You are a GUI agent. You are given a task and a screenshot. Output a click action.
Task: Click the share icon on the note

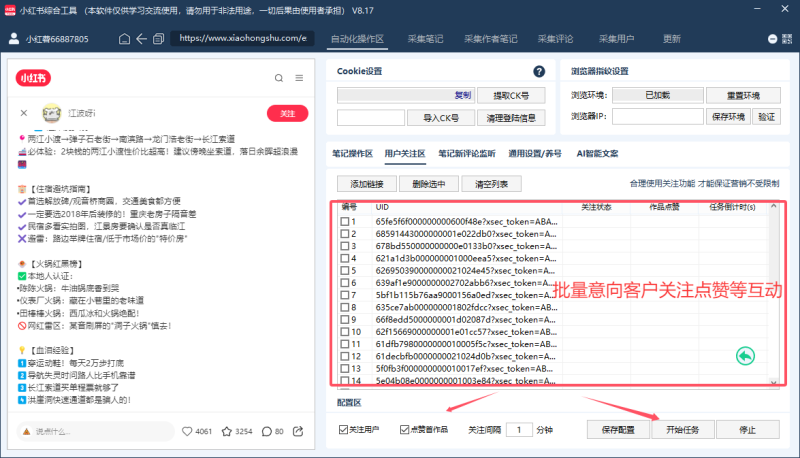point(298,431)
